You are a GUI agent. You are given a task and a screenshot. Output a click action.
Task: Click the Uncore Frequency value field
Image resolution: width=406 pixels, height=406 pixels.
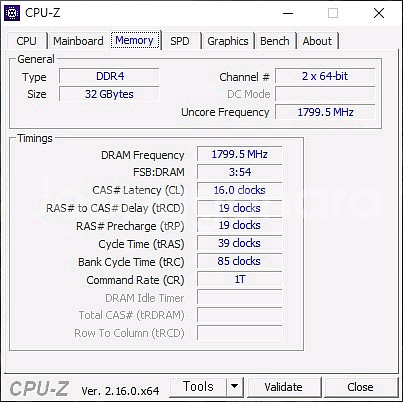click(x=325, y=112)
